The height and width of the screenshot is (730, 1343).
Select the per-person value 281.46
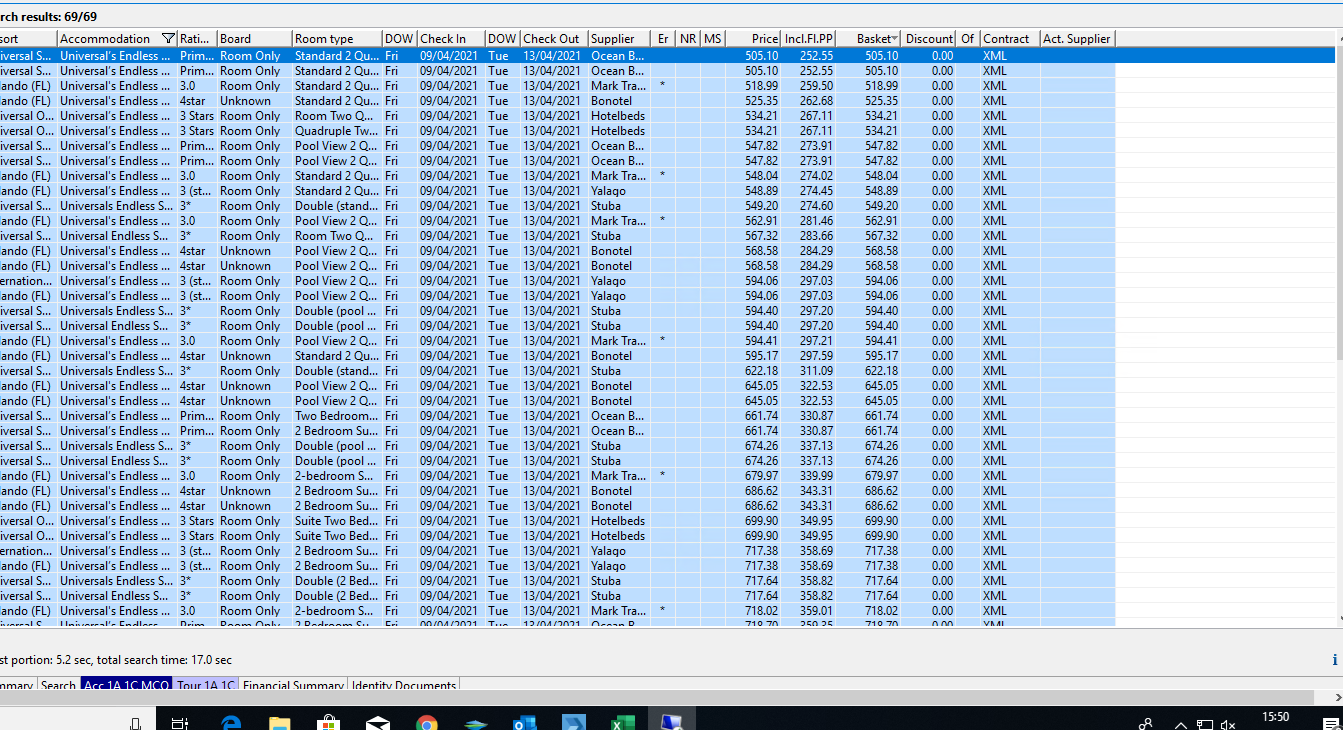pos(816,221)
